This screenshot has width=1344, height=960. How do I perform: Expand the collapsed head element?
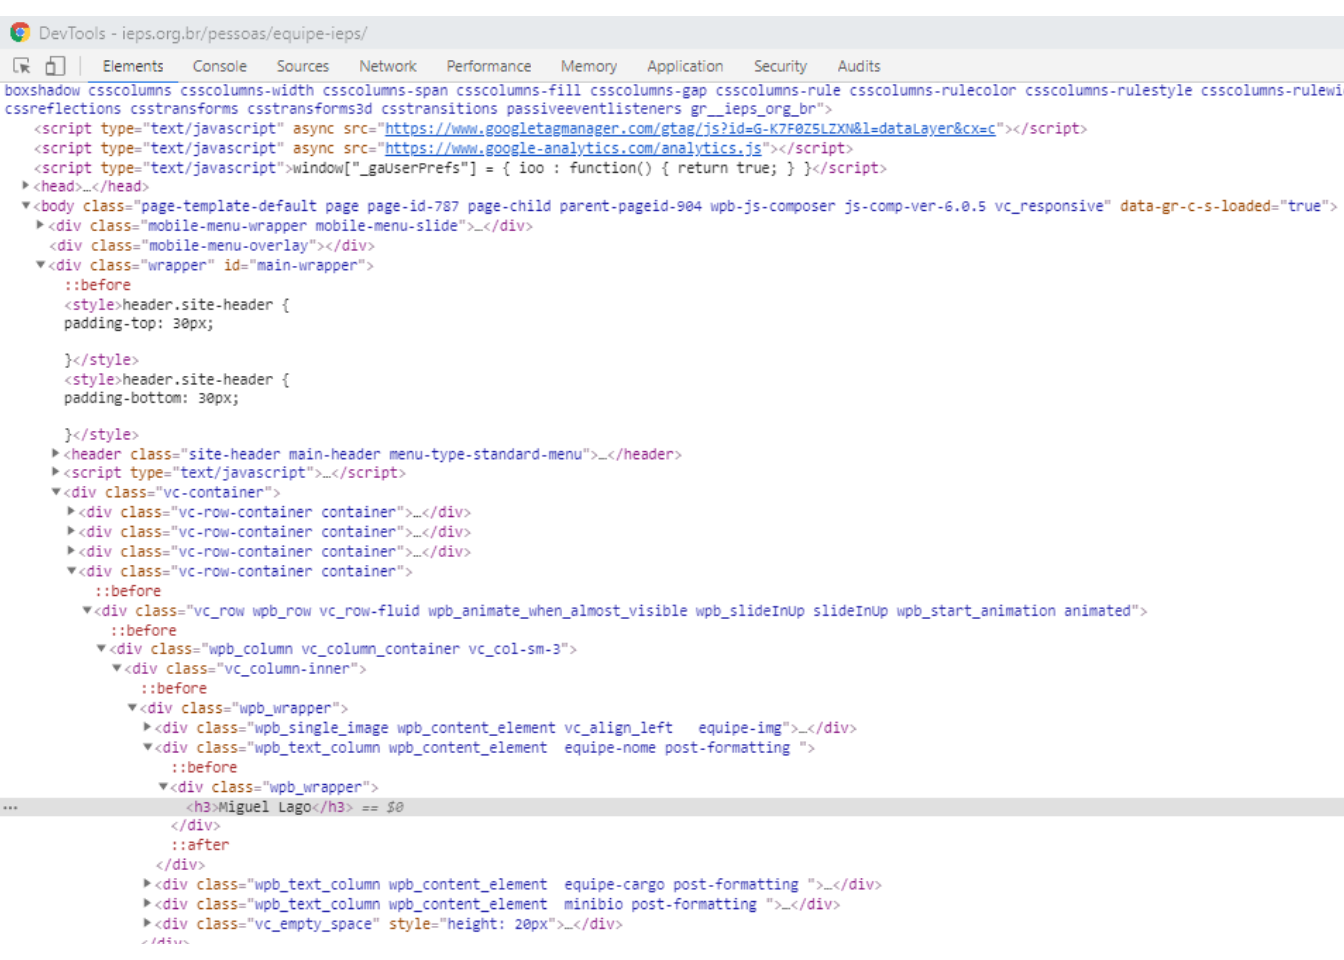[x=25, y=186]
